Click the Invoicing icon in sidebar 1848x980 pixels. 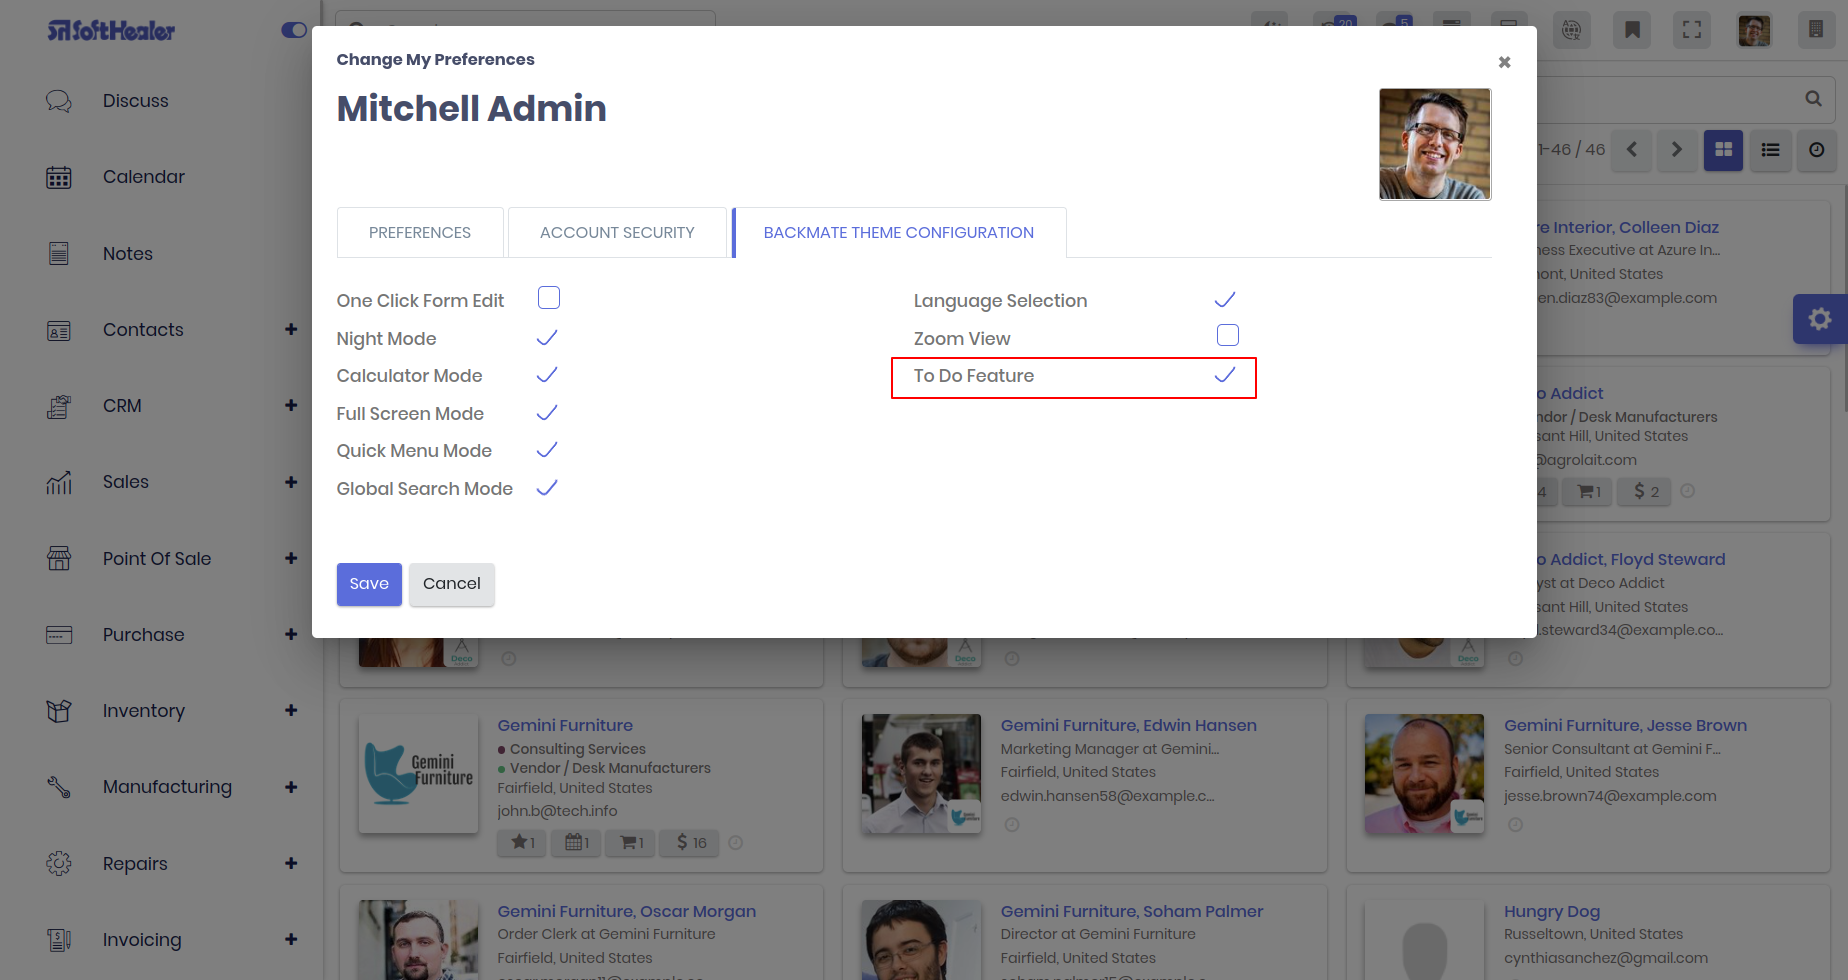[59, 940]
